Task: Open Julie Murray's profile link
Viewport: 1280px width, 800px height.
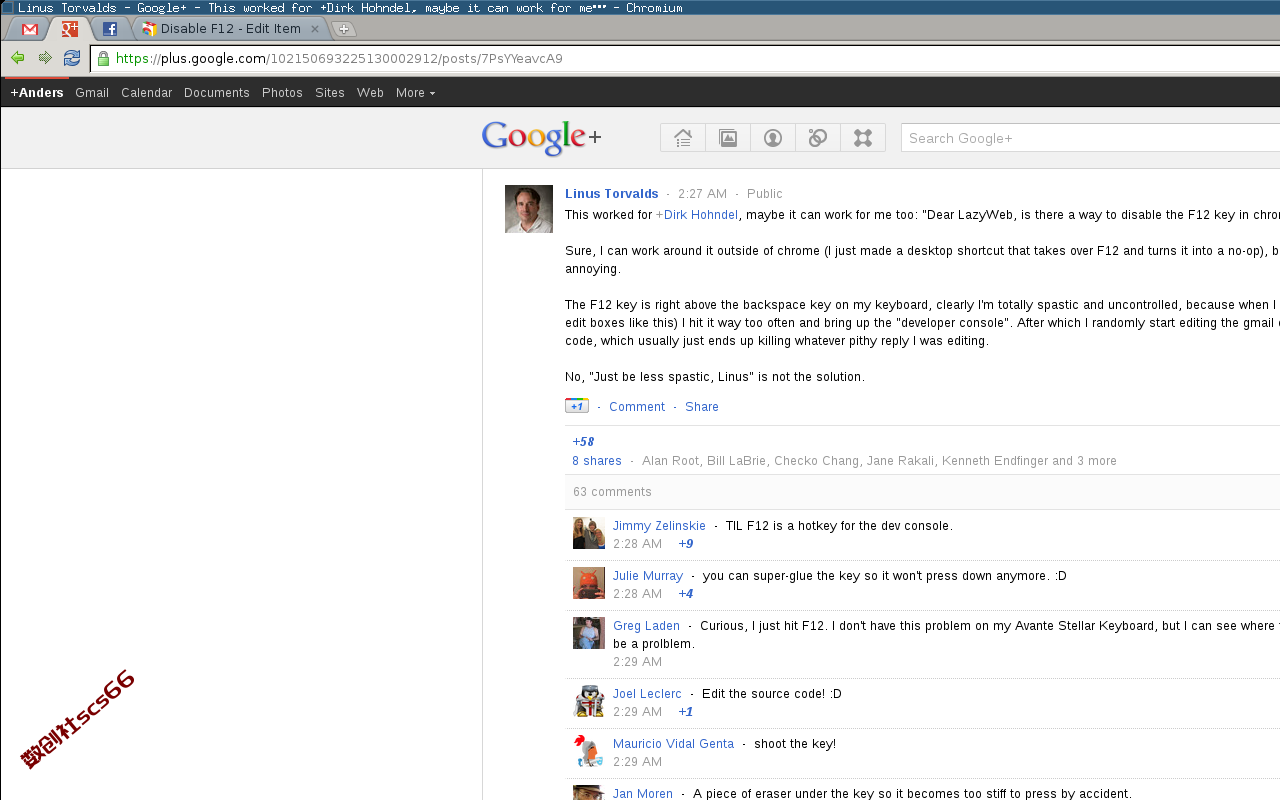Action: coord(648,576)
